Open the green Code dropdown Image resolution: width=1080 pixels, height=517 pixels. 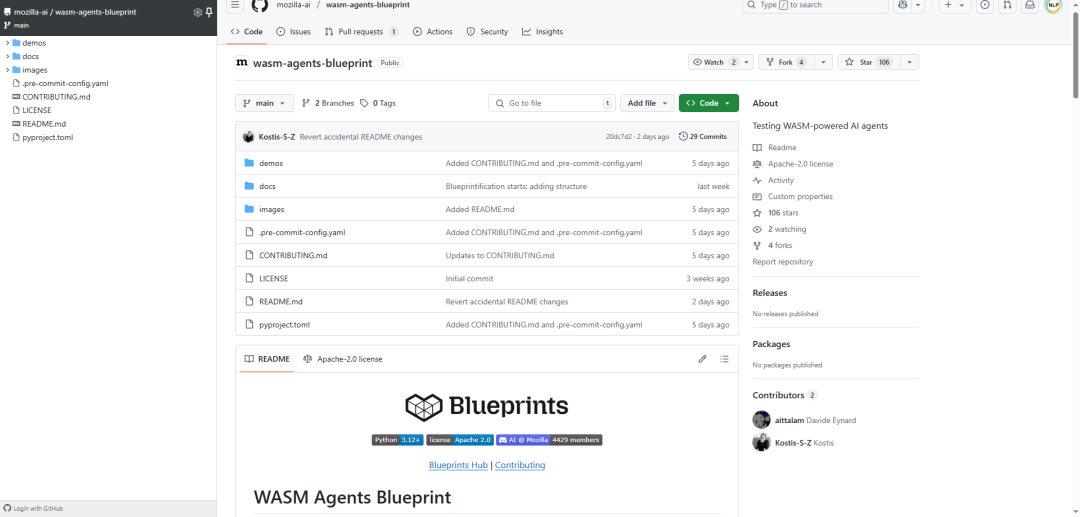(709, 103)
